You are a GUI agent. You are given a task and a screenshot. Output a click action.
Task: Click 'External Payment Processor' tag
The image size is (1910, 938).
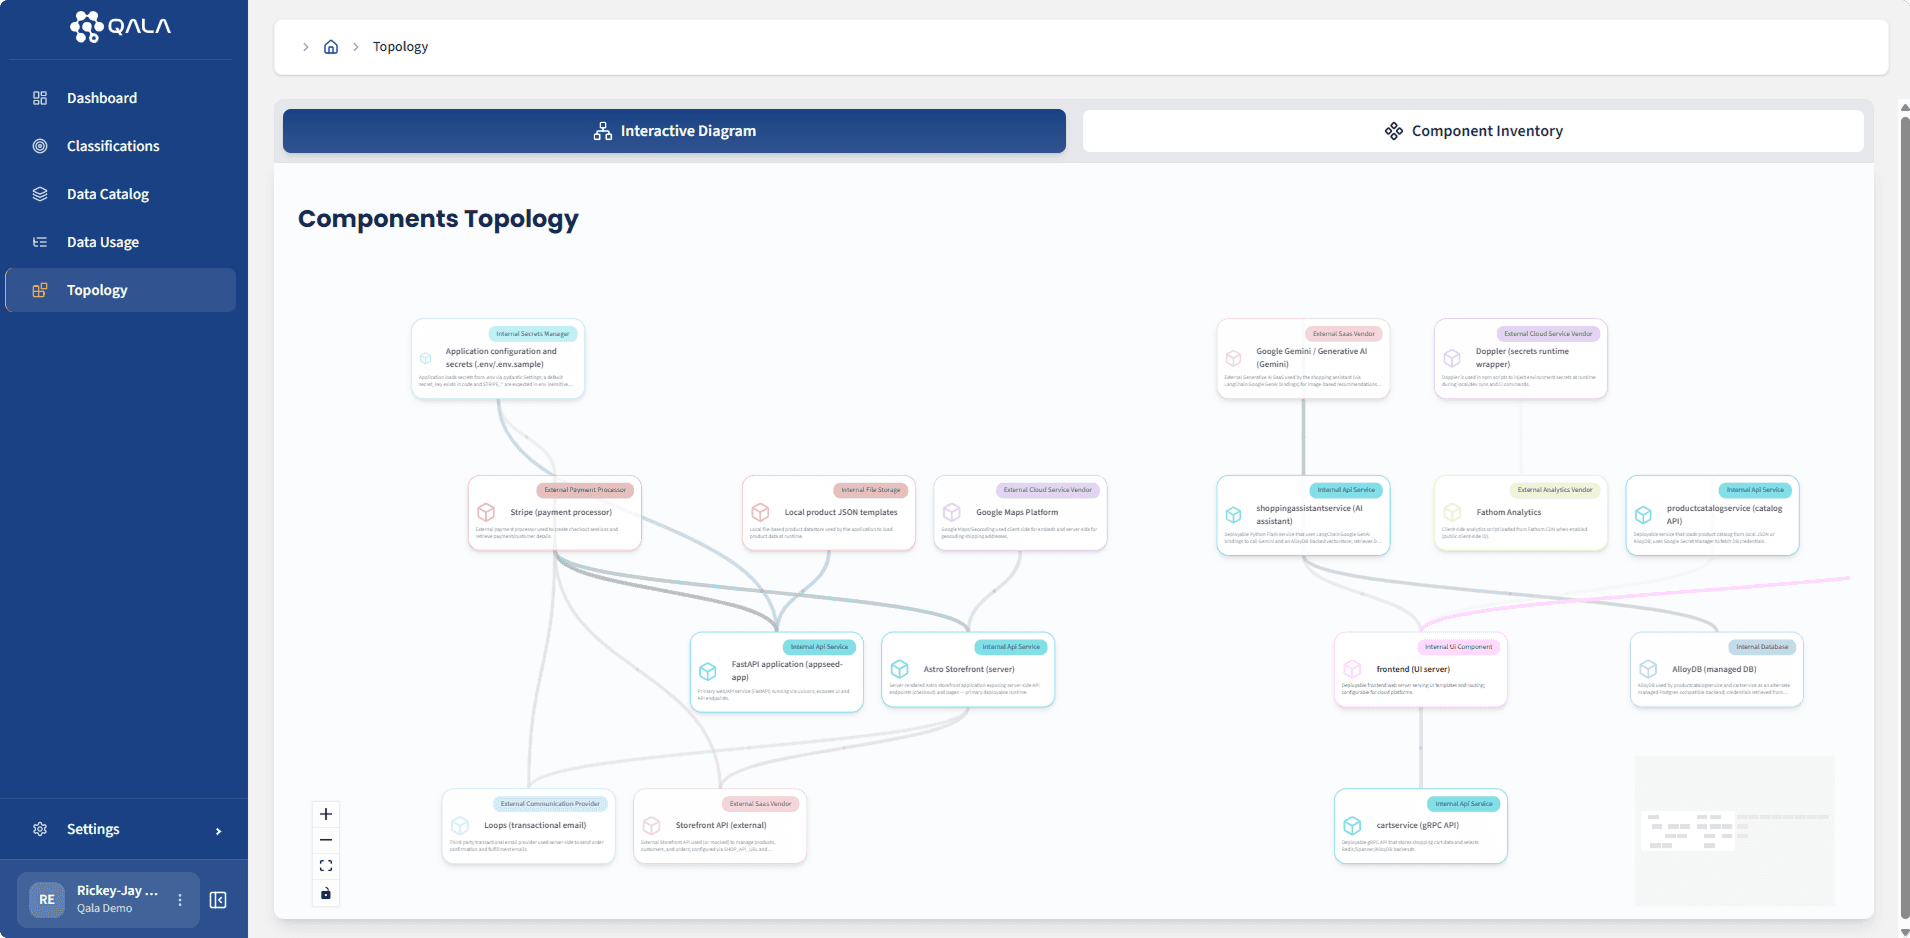coord(585,490)
